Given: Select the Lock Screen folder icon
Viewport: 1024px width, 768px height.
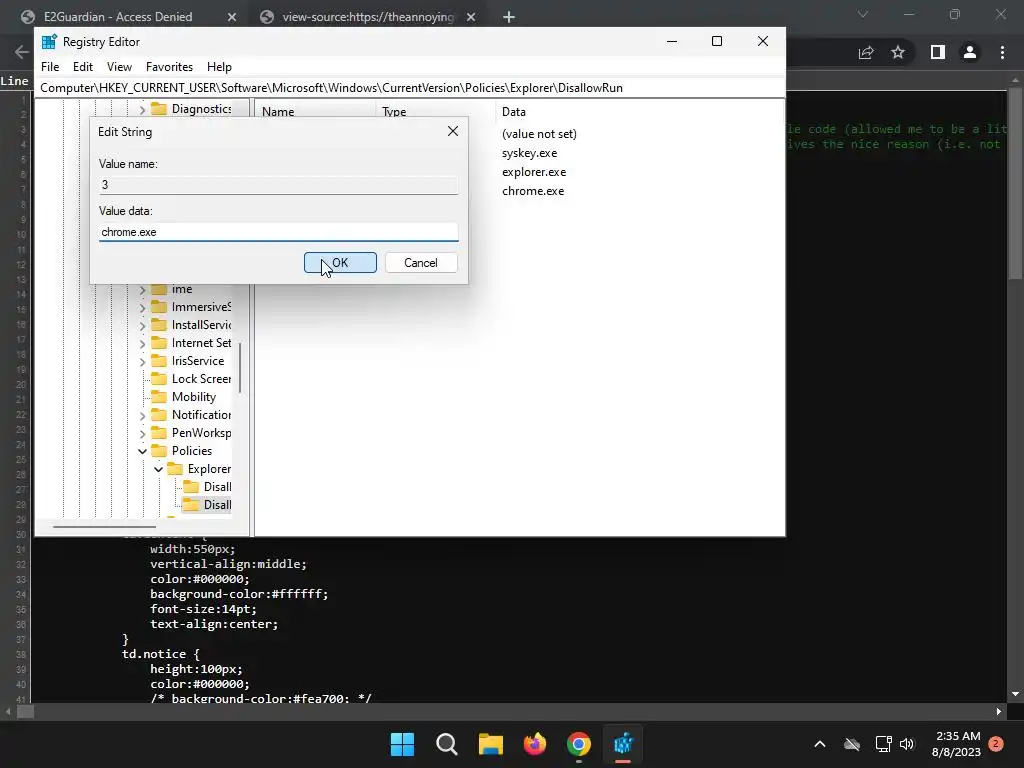Looking at the screenshot, I should pyautogui.click(x=159, y=379).
